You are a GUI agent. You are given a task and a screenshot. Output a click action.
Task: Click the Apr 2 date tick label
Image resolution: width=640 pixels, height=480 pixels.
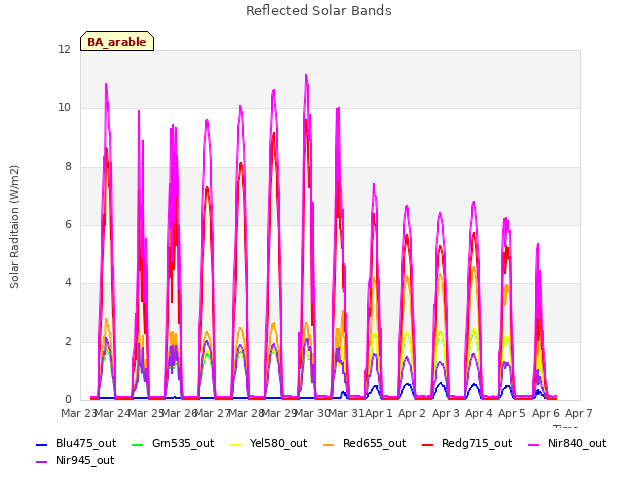pos(412,413)
